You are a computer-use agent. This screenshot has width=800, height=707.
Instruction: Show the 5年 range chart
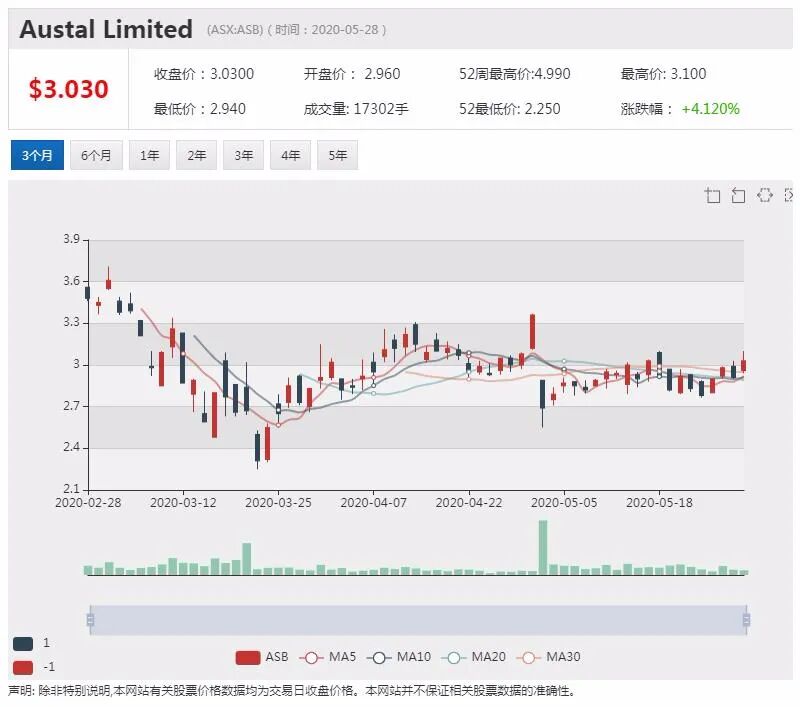pyautogui.click(x=337, y=155)
